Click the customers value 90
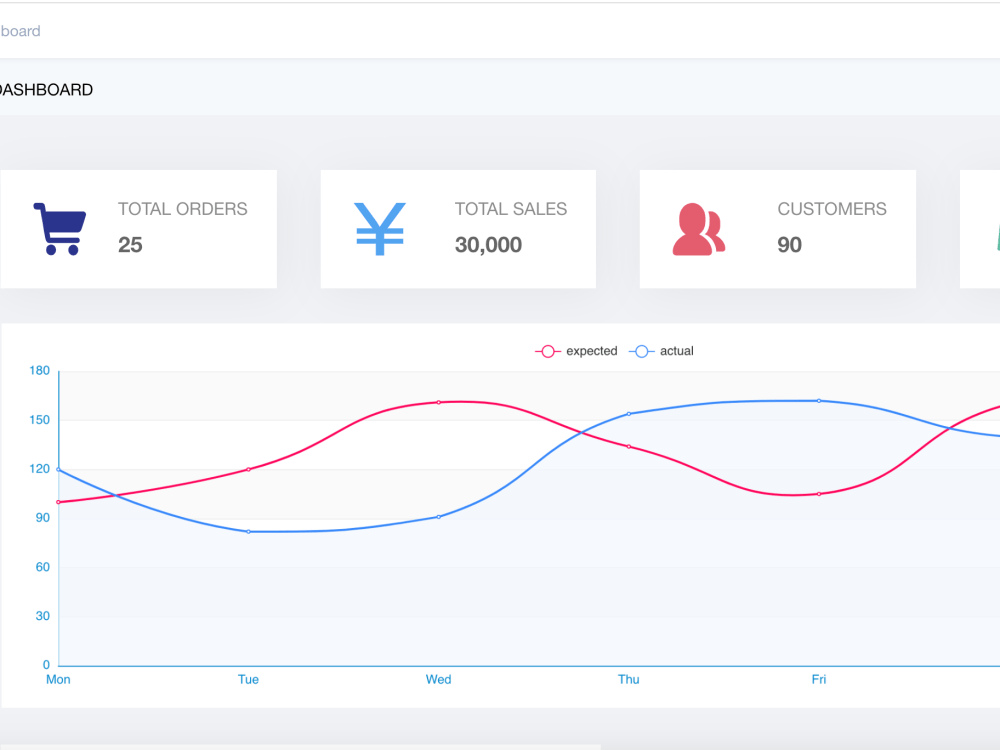This screenshot has width=1000, height=750. pos(790,245)
